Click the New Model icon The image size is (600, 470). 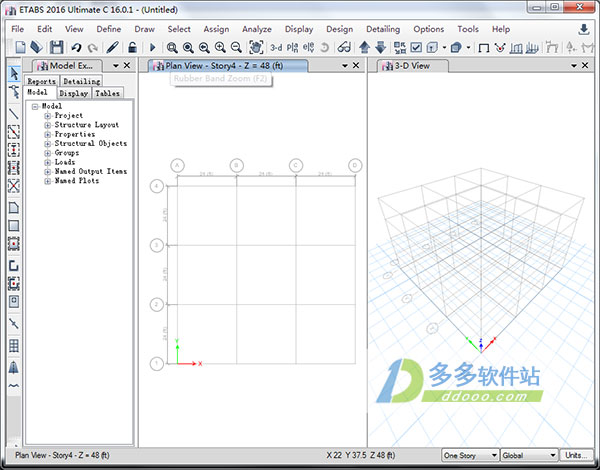click(x=20, y=47)
